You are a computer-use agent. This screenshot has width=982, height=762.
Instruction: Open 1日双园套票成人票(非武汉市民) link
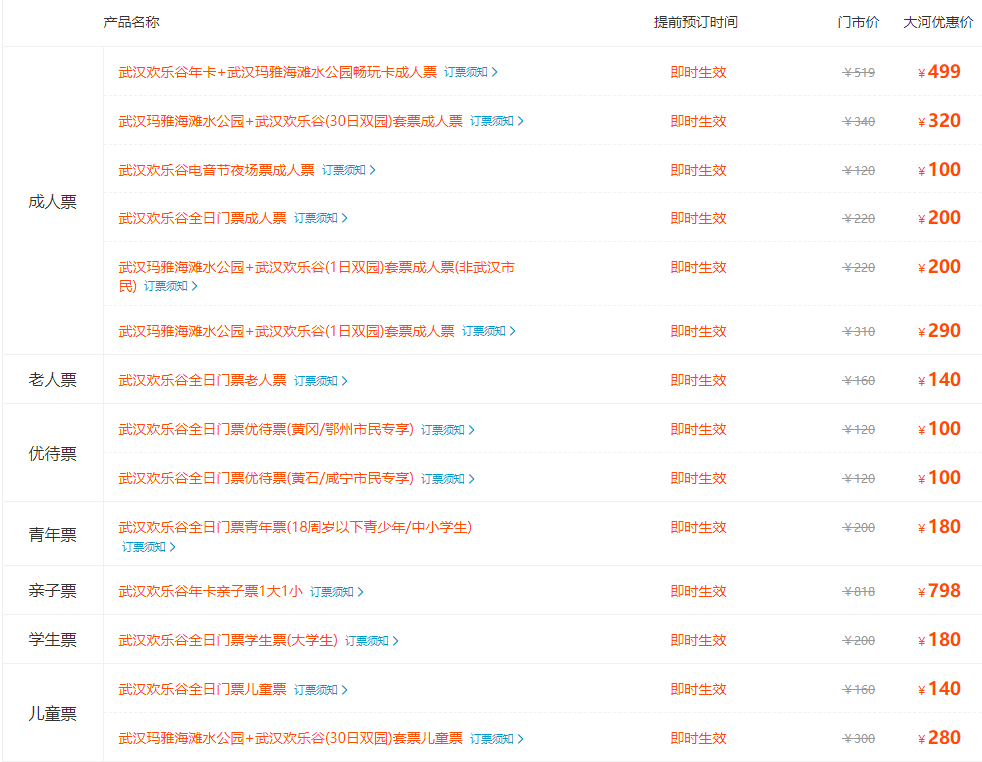(x=316, y=276)
